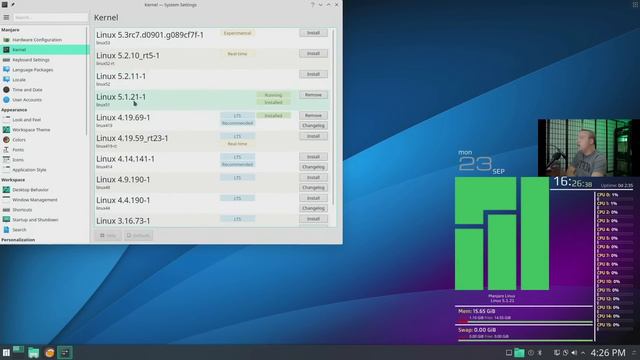Select the Linux 5.2.11-1 row text

121,76
